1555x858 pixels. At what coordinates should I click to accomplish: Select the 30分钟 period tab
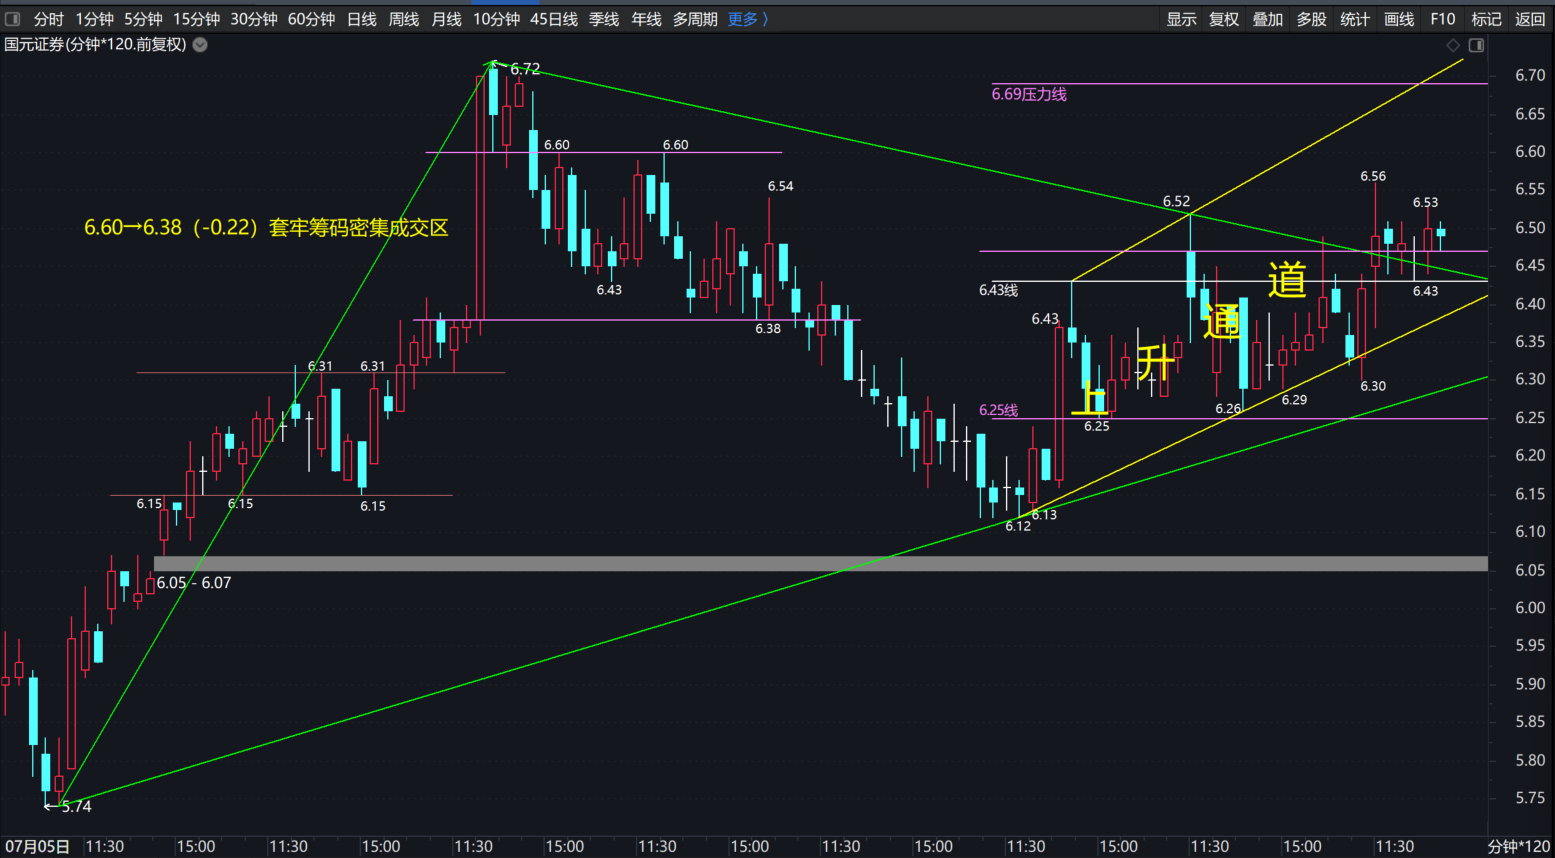[x=253, y=19]
